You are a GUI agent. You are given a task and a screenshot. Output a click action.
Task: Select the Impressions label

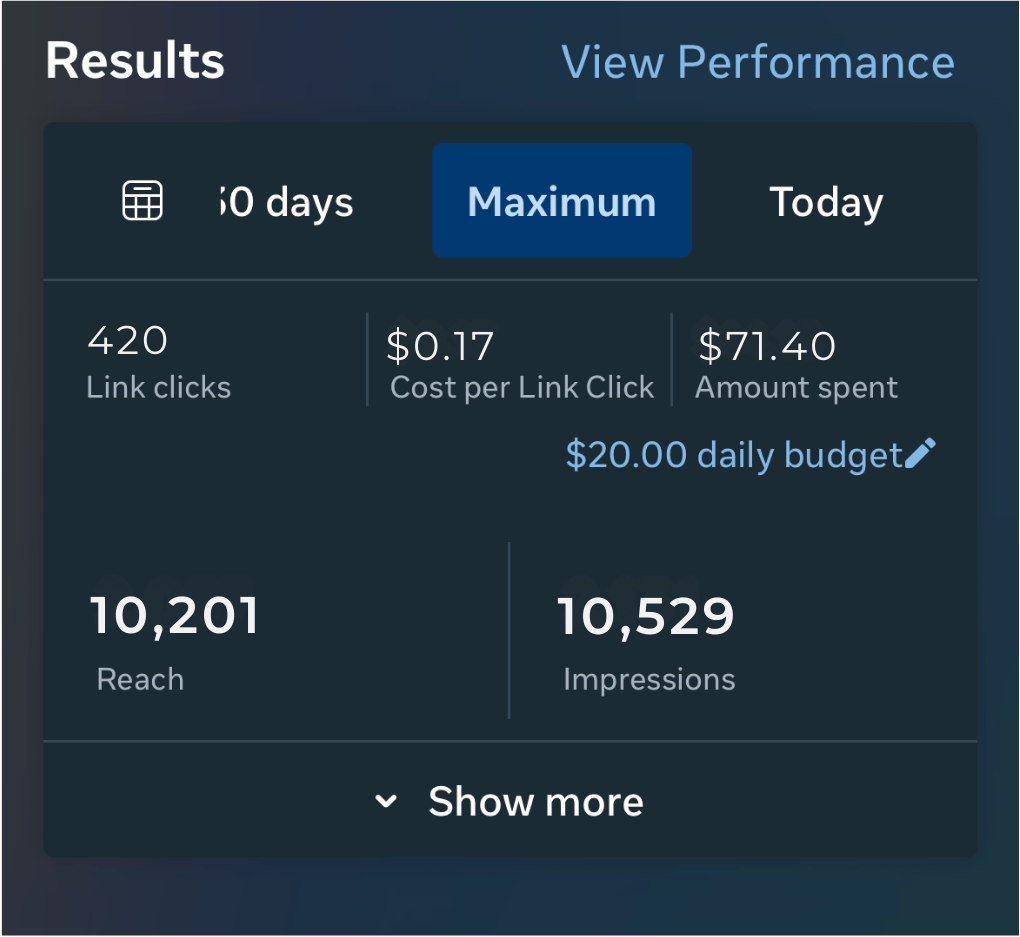click(x=649, y=679)
